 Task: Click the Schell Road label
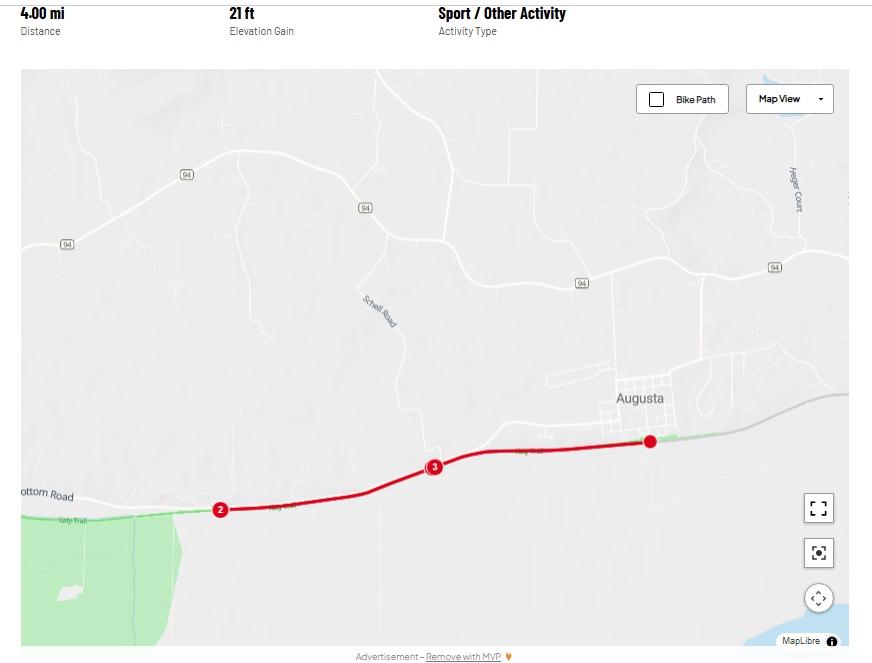pyautogui.click(x=380, y=311)
